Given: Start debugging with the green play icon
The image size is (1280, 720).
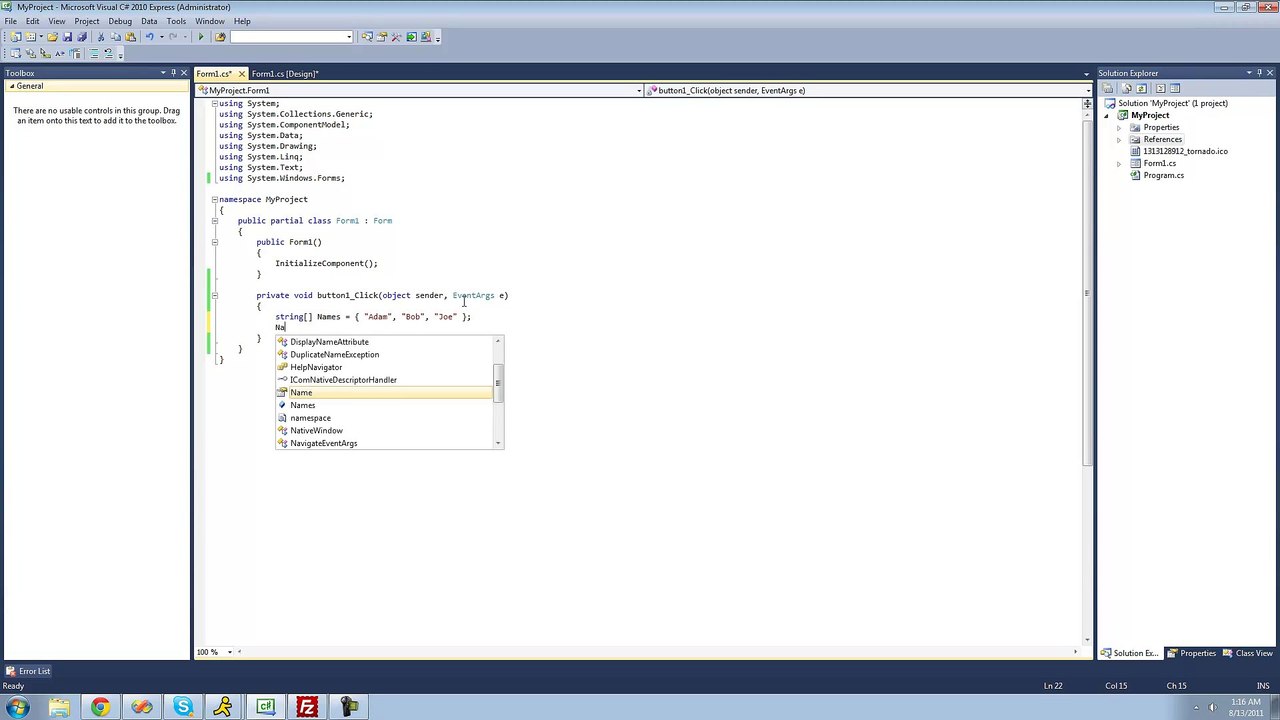Looking at the screenshot, I should tap(201, 37).
